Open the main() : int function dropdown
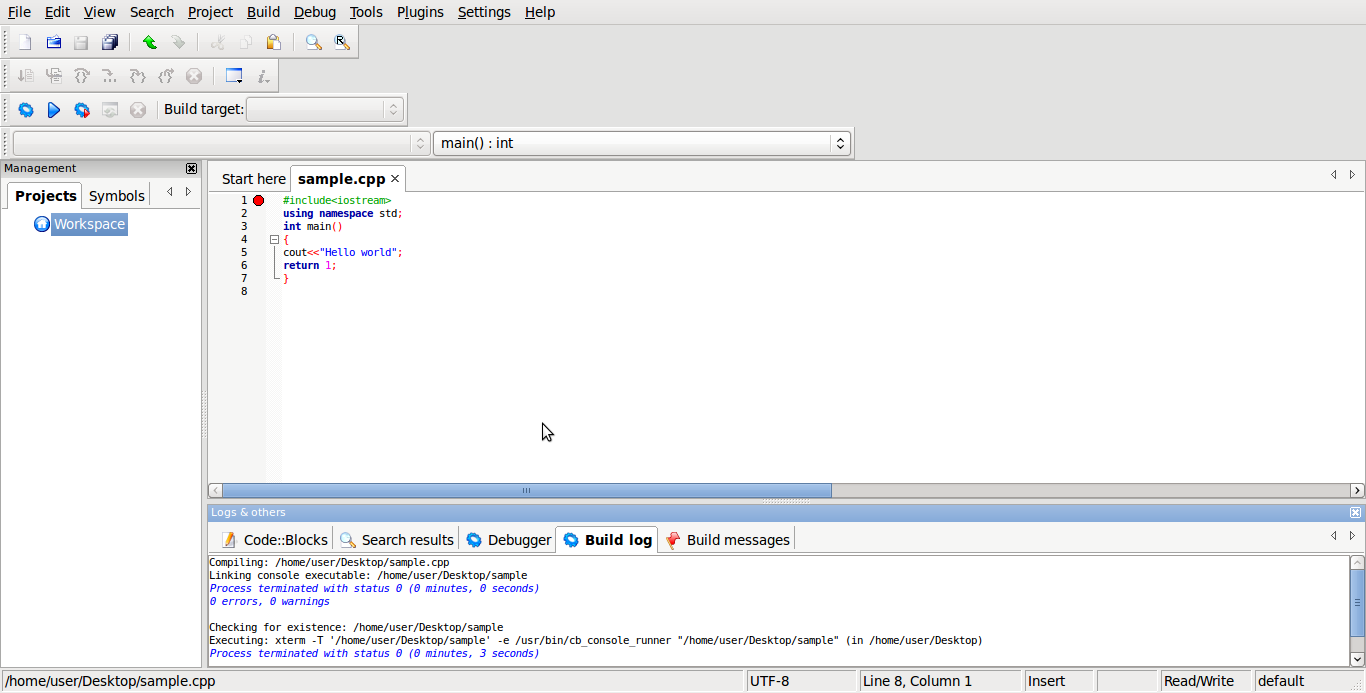 (x=642, y=143)
